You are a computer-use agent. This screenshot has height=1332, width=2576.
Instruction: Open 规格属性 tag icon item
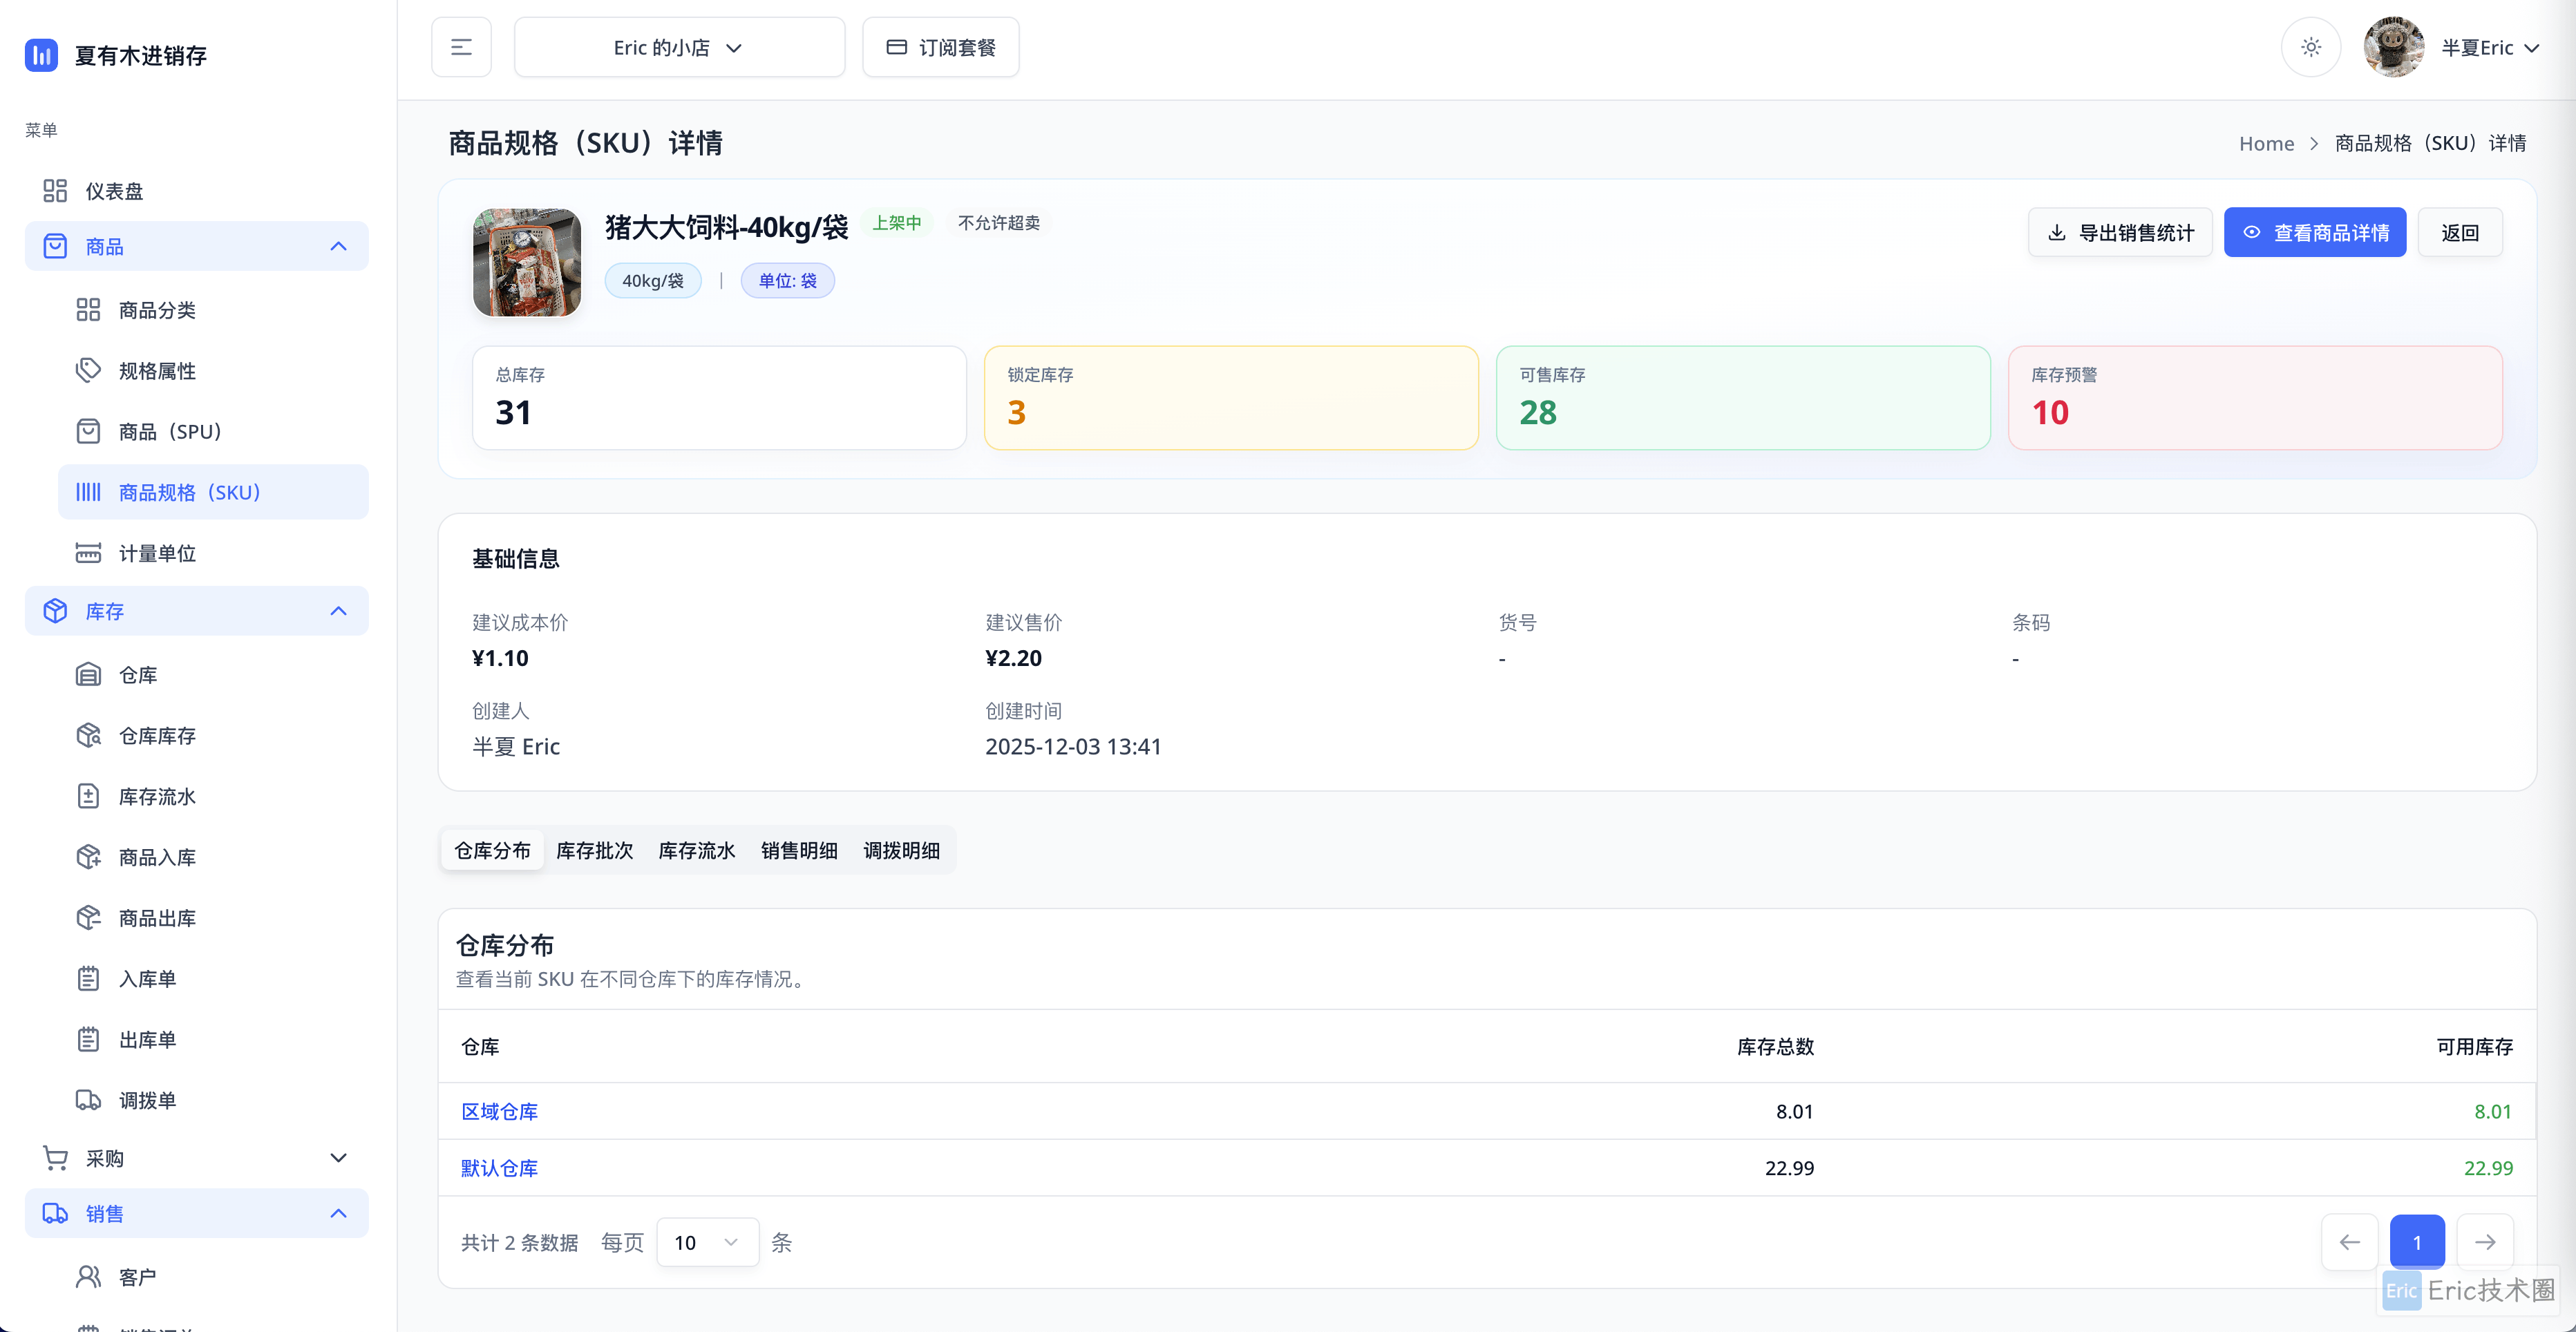point(88,371)
